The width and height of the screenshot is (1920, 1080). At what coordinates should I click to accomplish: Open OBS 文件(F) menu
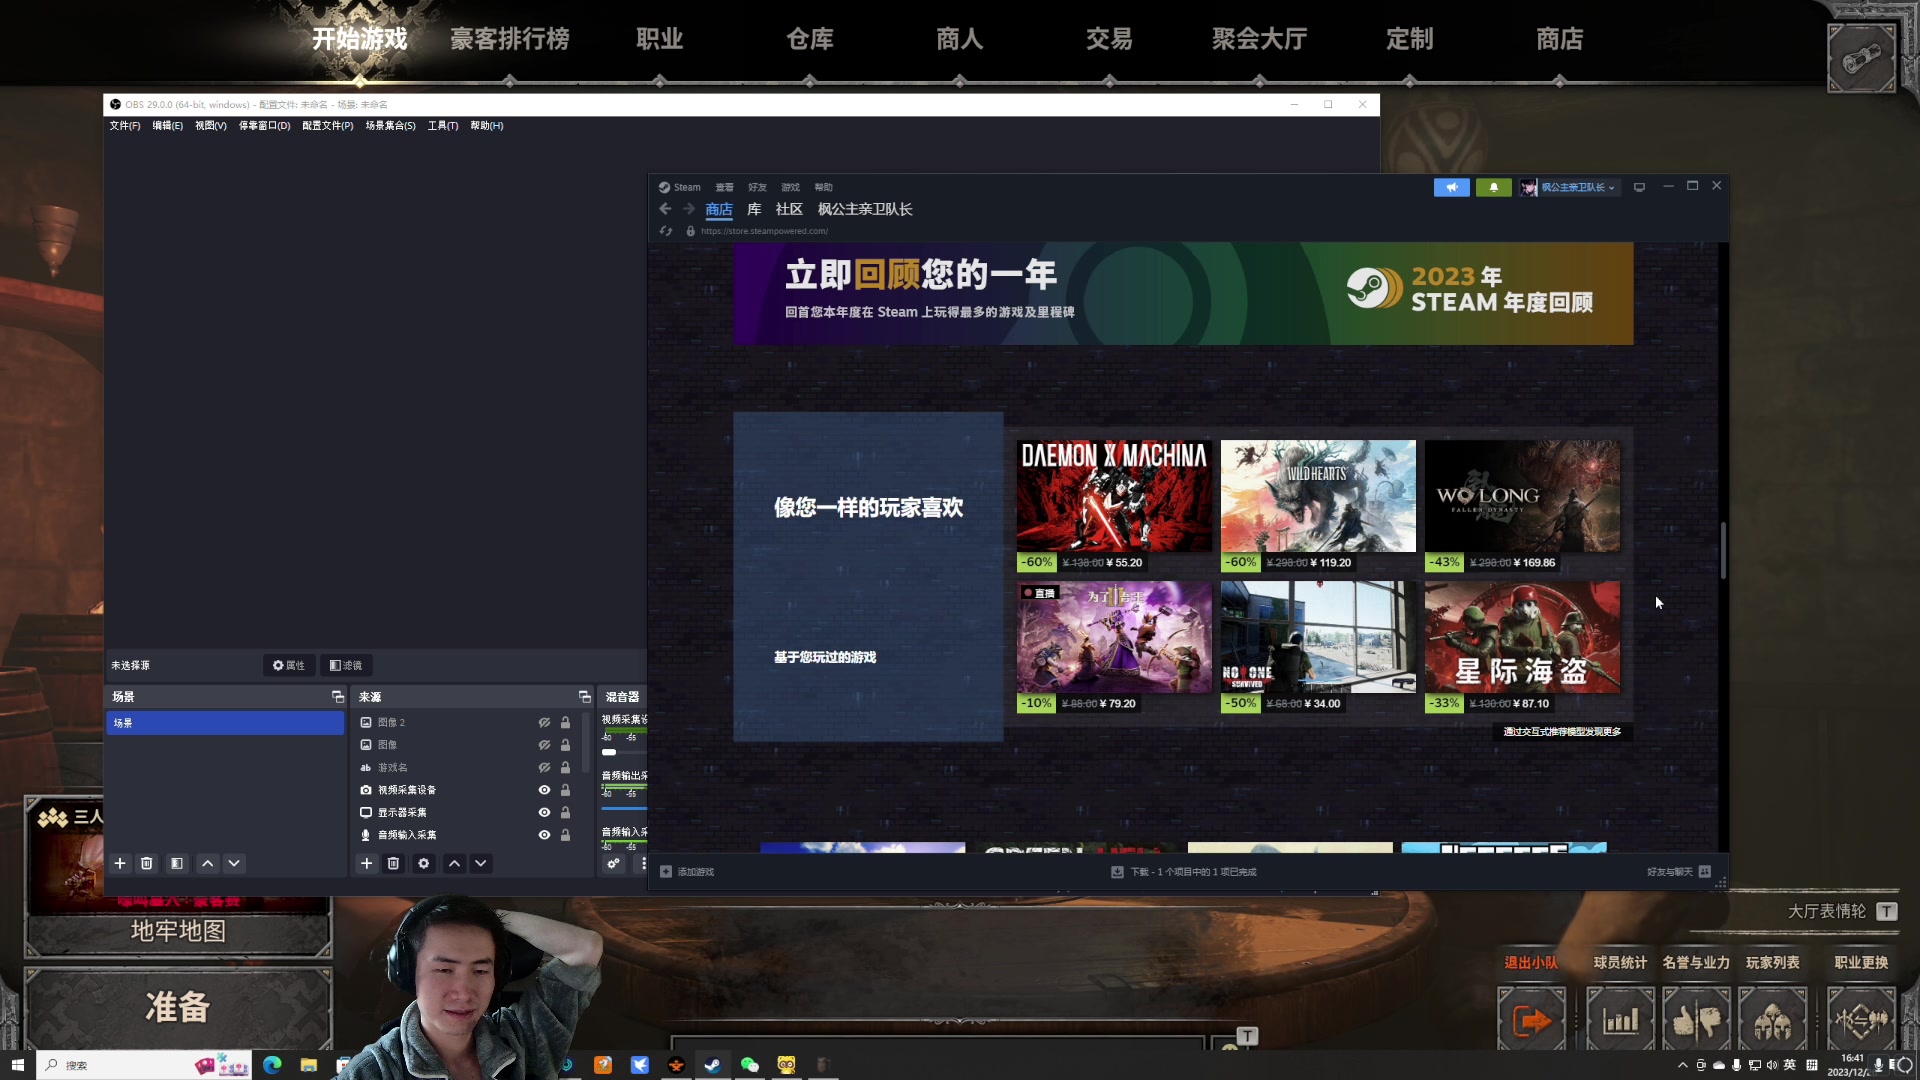[125, 126]
